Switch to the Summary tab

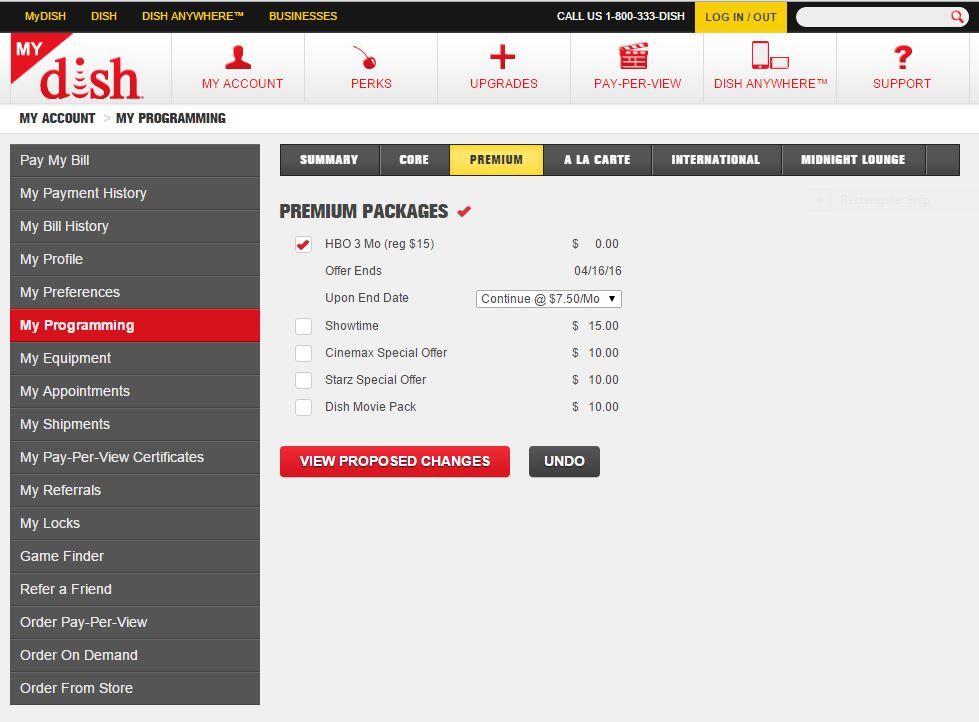click(x=329, y=160)
